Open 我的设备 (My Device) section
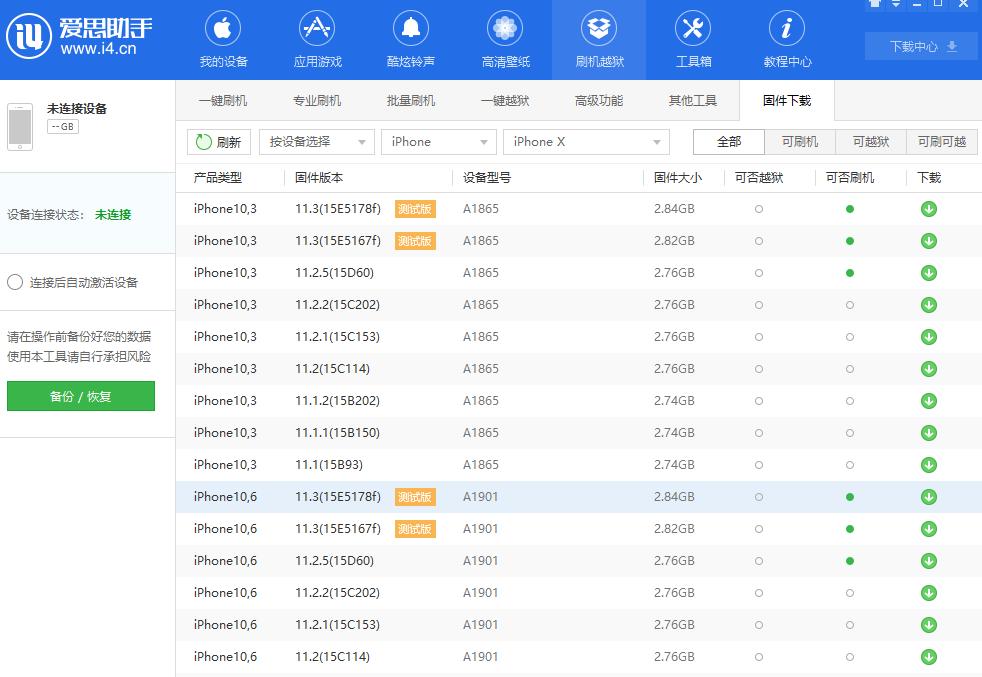Screen dimensions: 982x677 click(x=222, y=39)
